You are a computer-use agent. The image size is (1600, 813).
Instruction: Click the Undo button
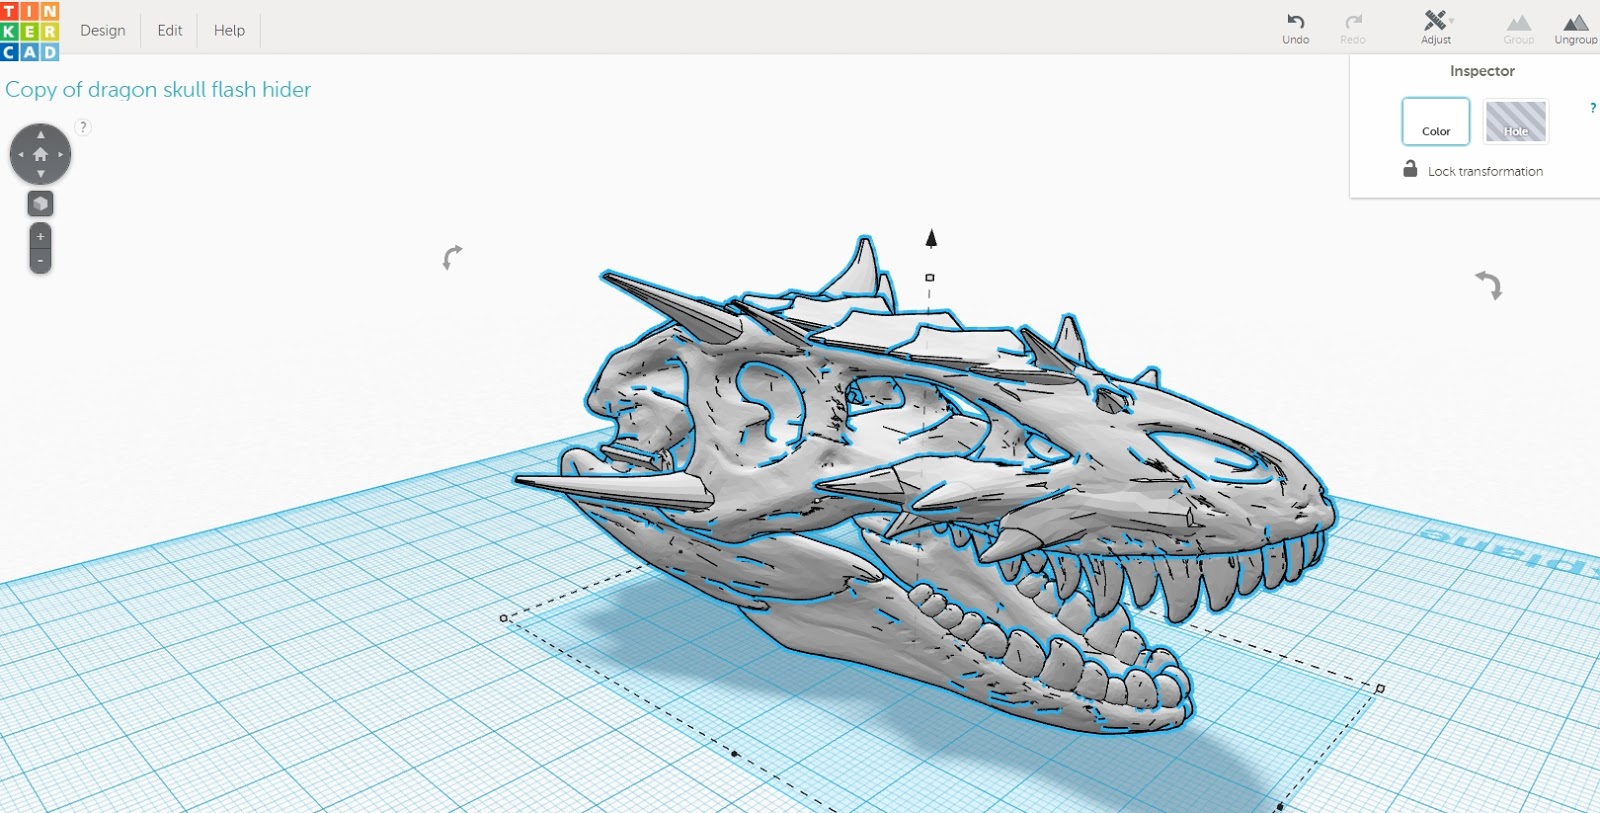point(1296,27)
